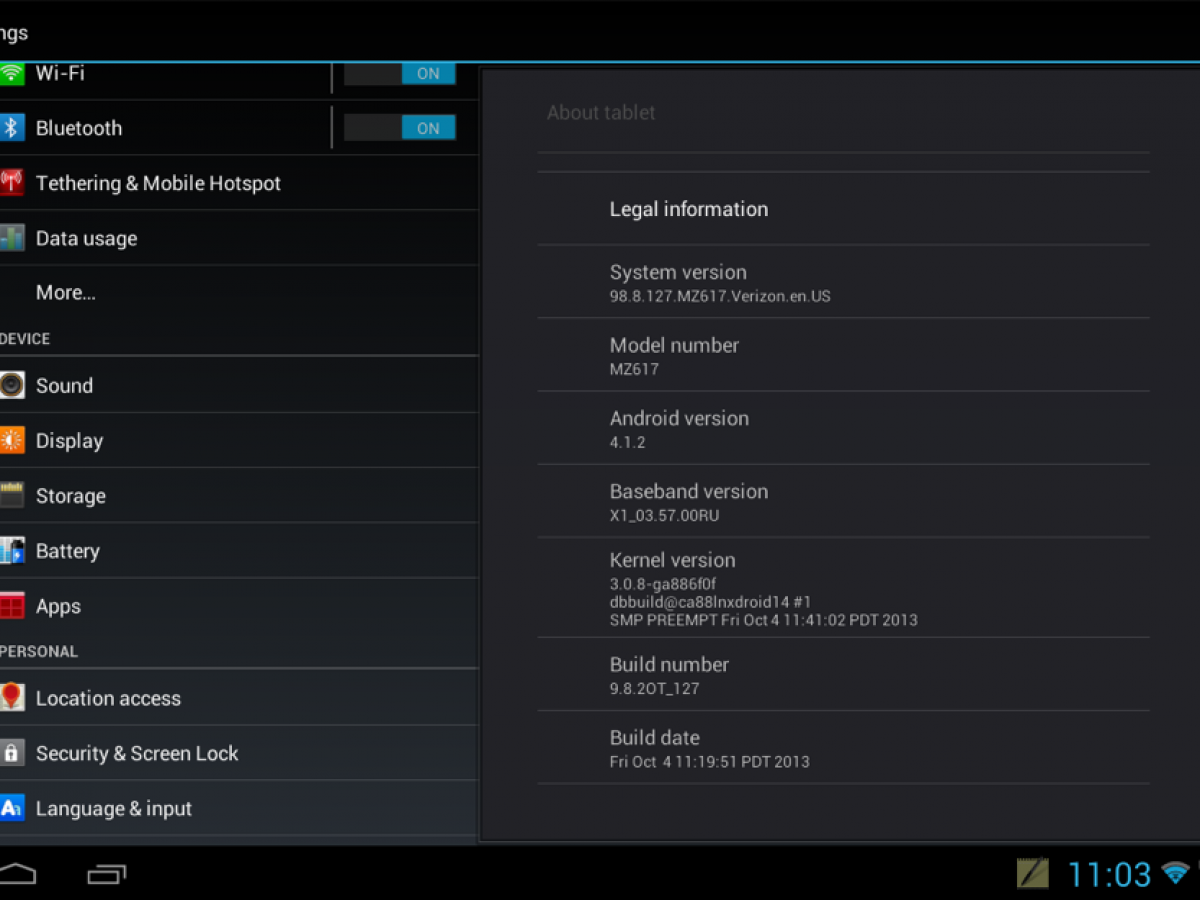
Task: Tap the Display brightness icon
Action: coord(12,440)
